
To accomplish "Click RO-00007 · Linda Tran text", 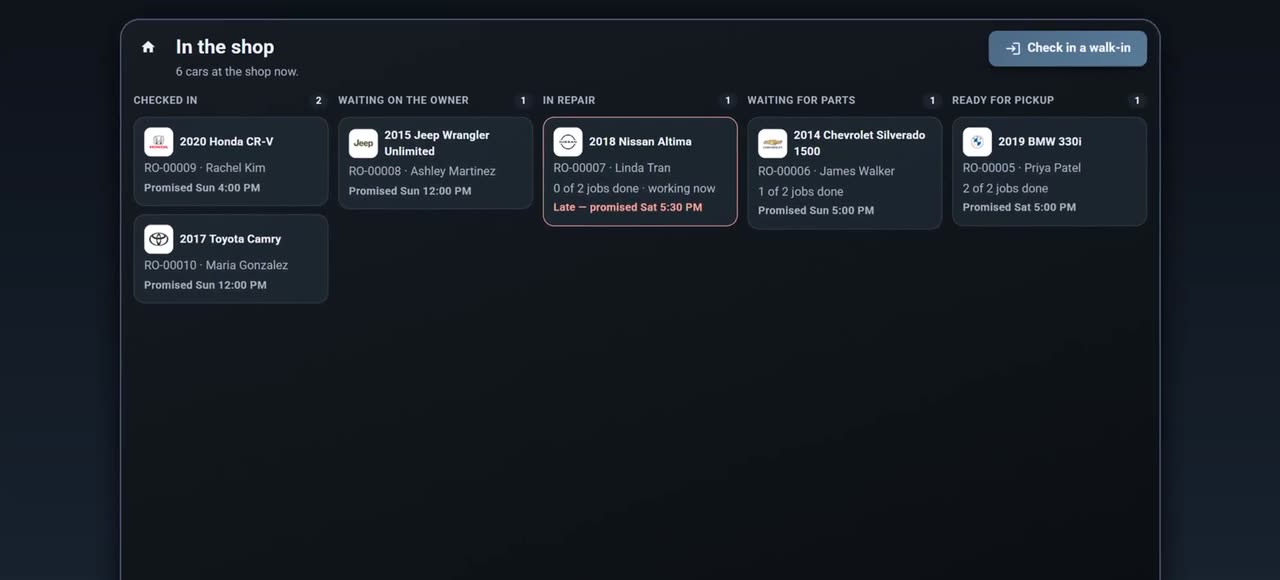I will point(612,168).
